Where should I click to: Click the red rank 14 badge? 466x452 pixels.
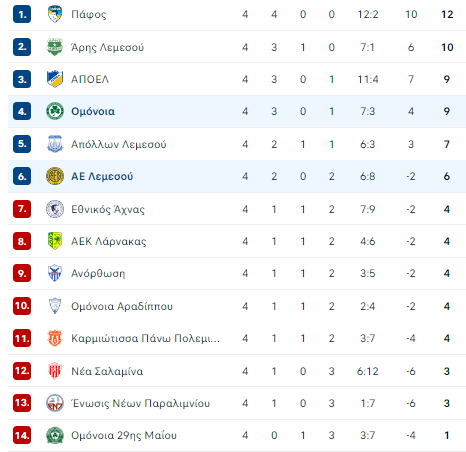pos(22,435)
